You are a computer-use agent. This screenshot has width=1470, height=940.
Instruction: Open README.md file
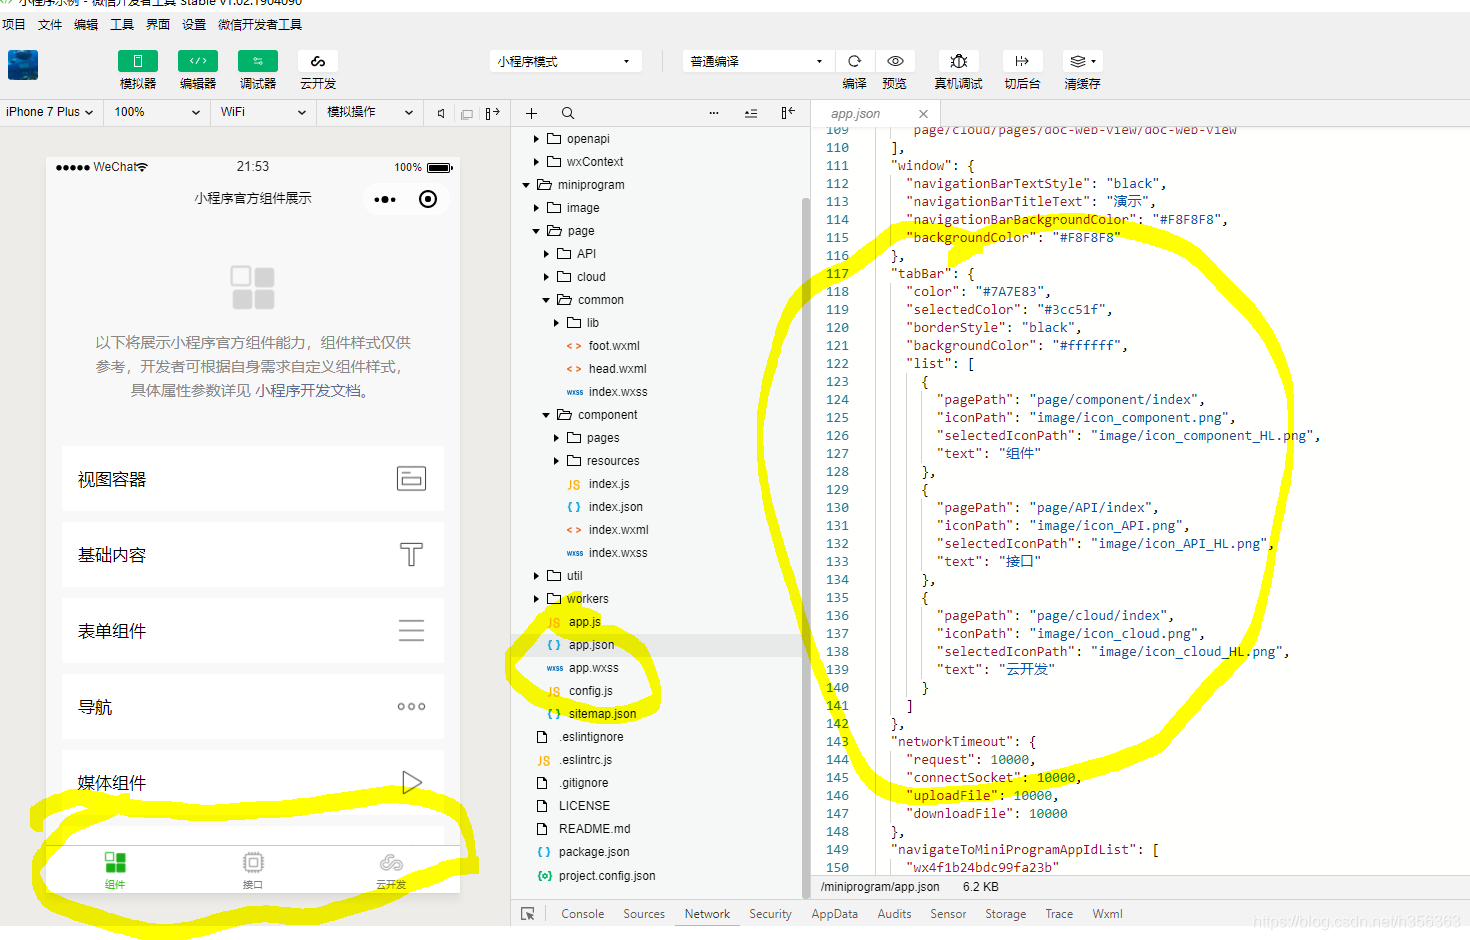[594, 829]
